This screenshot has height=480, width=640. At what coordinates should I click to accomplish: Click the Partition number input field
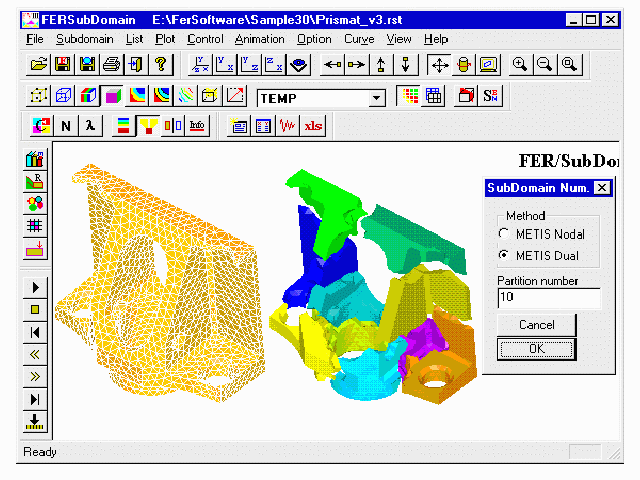coord(548,298)
